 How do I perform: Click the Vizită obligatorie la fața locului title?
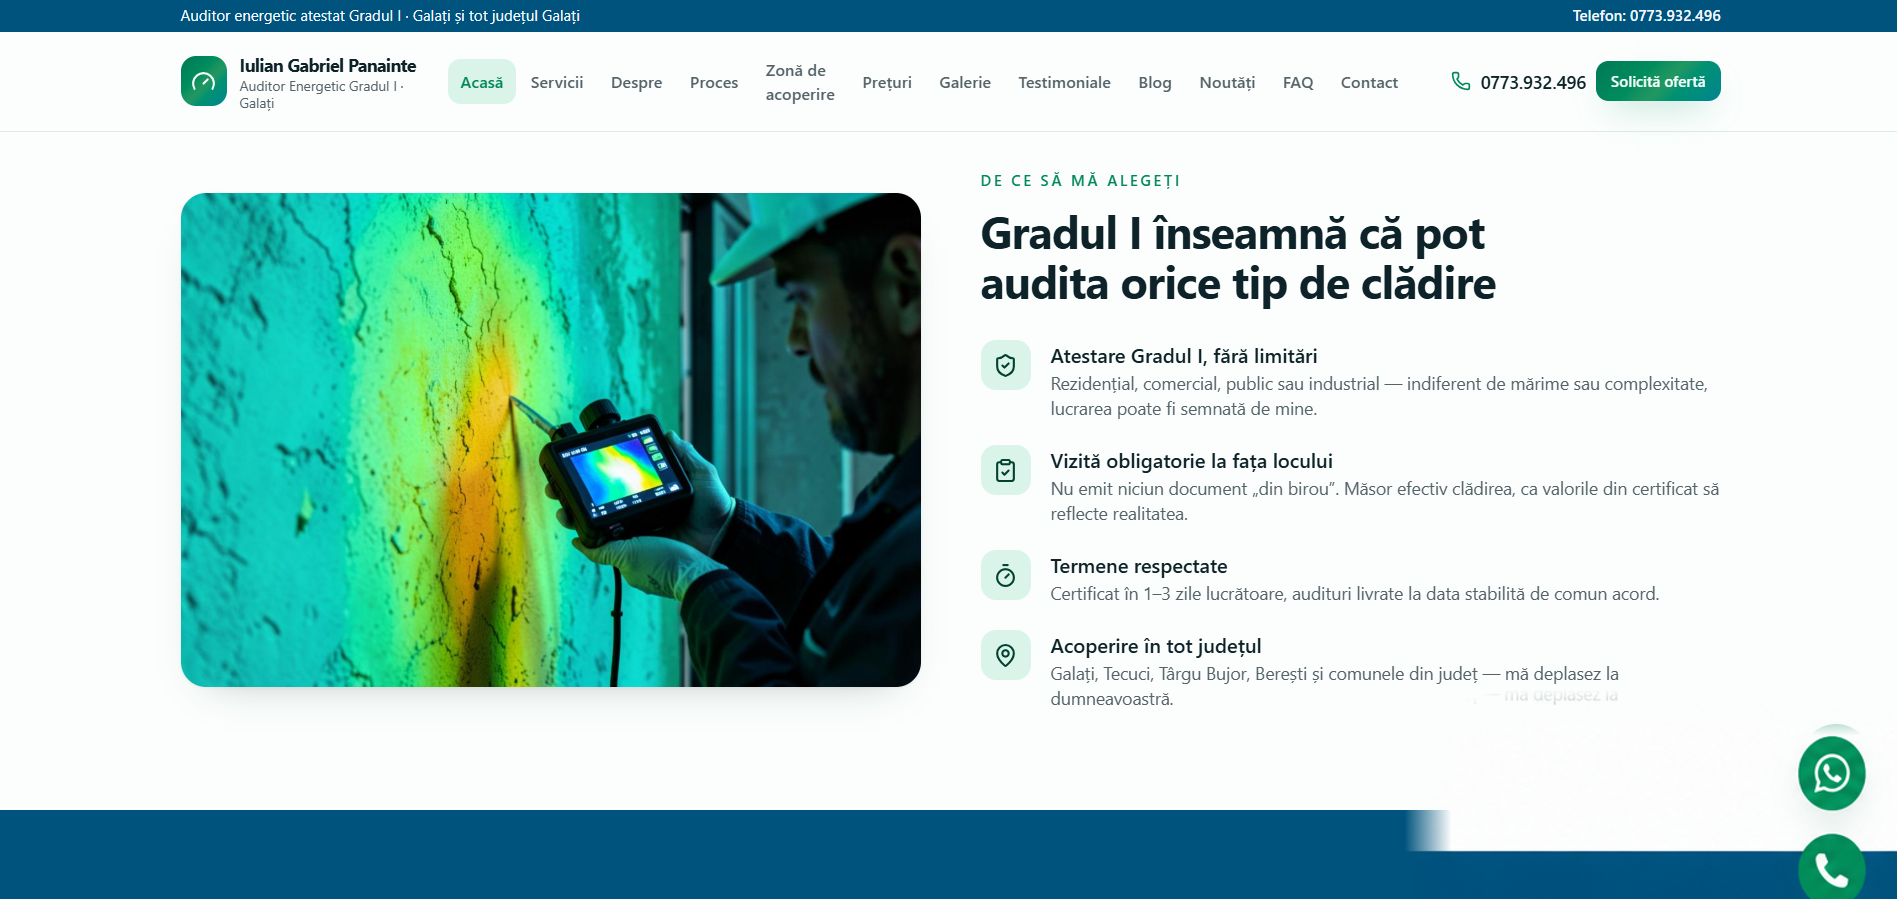tap(1191, 461)
